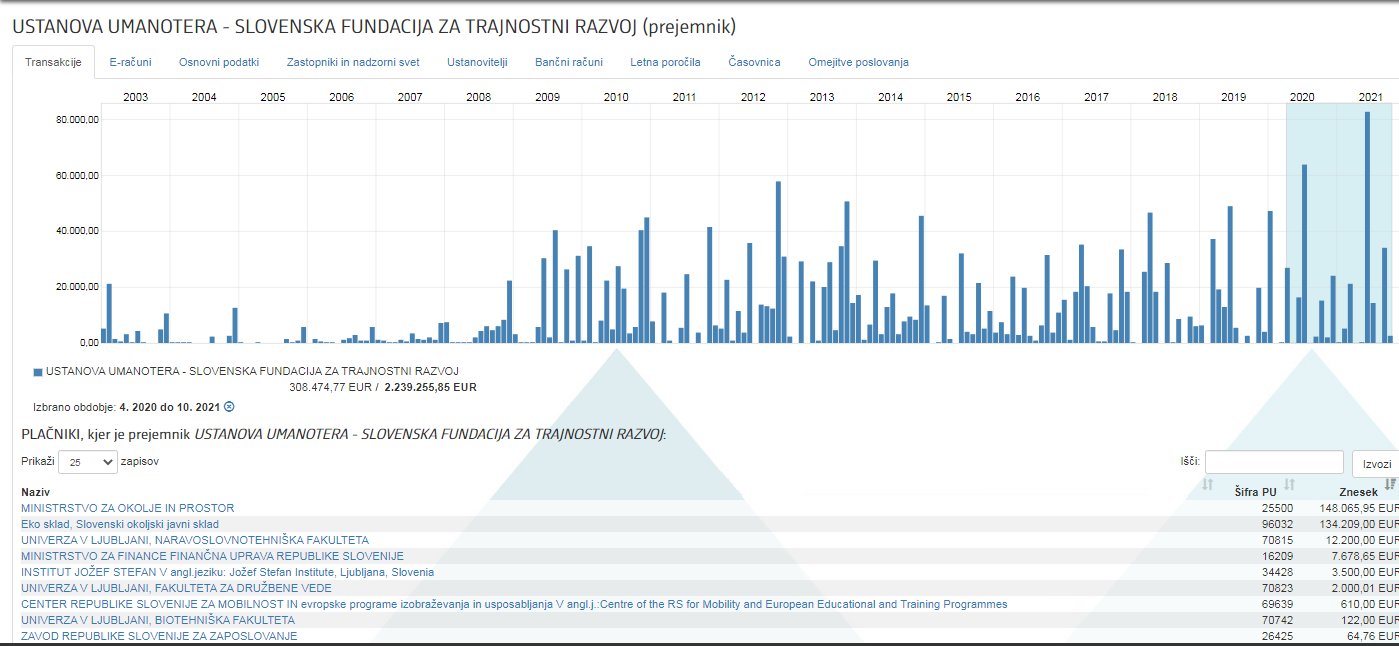
Task: Focus the Išči search field
Action: pos(1274,462)
